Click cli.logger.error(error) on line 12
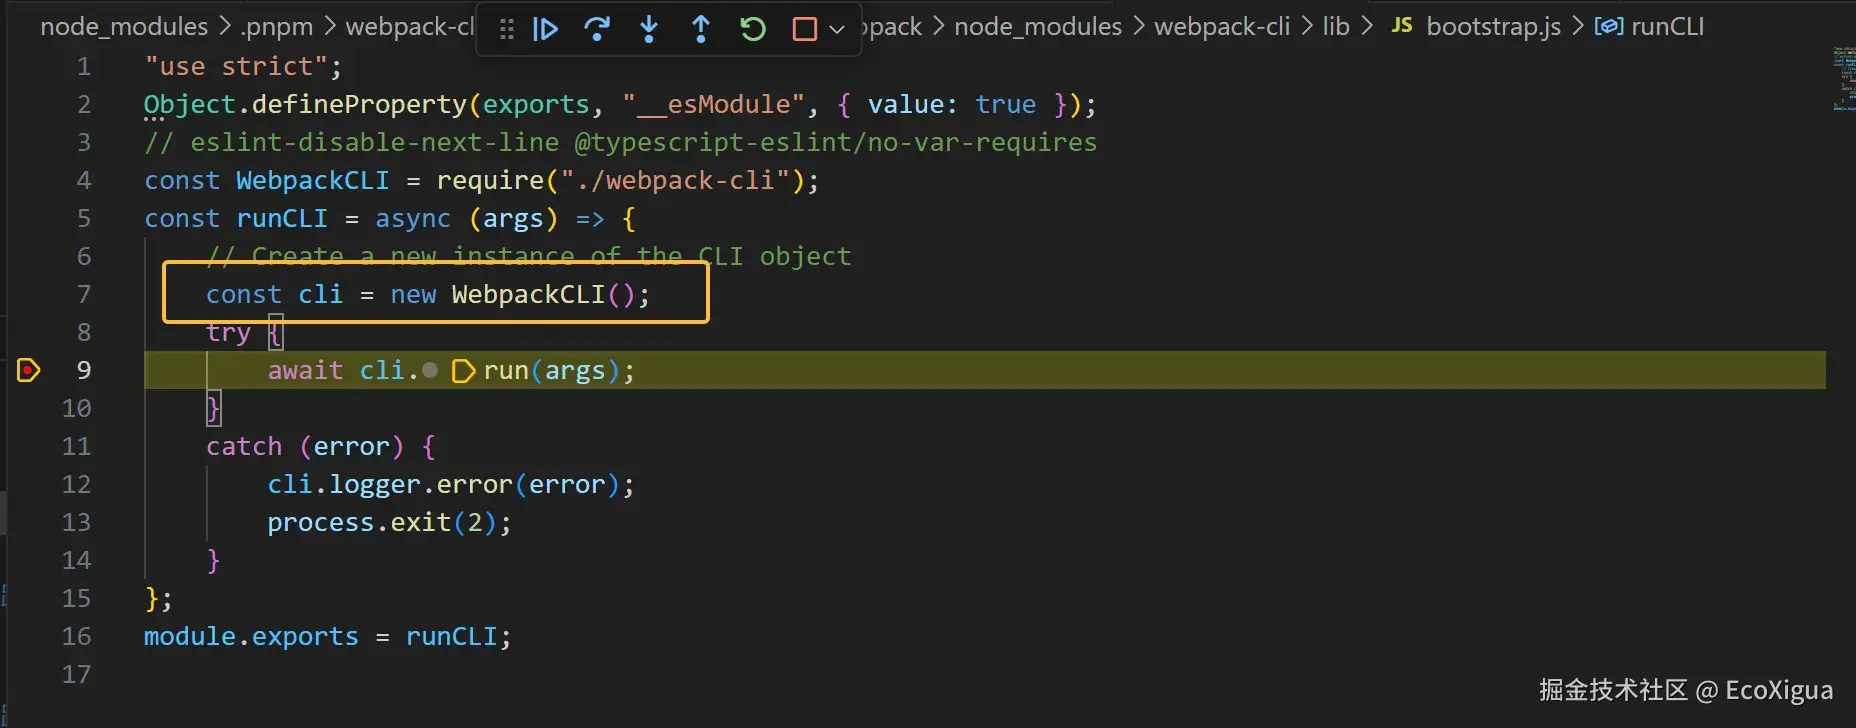The image size is (1856, 728). click(443, 485)
